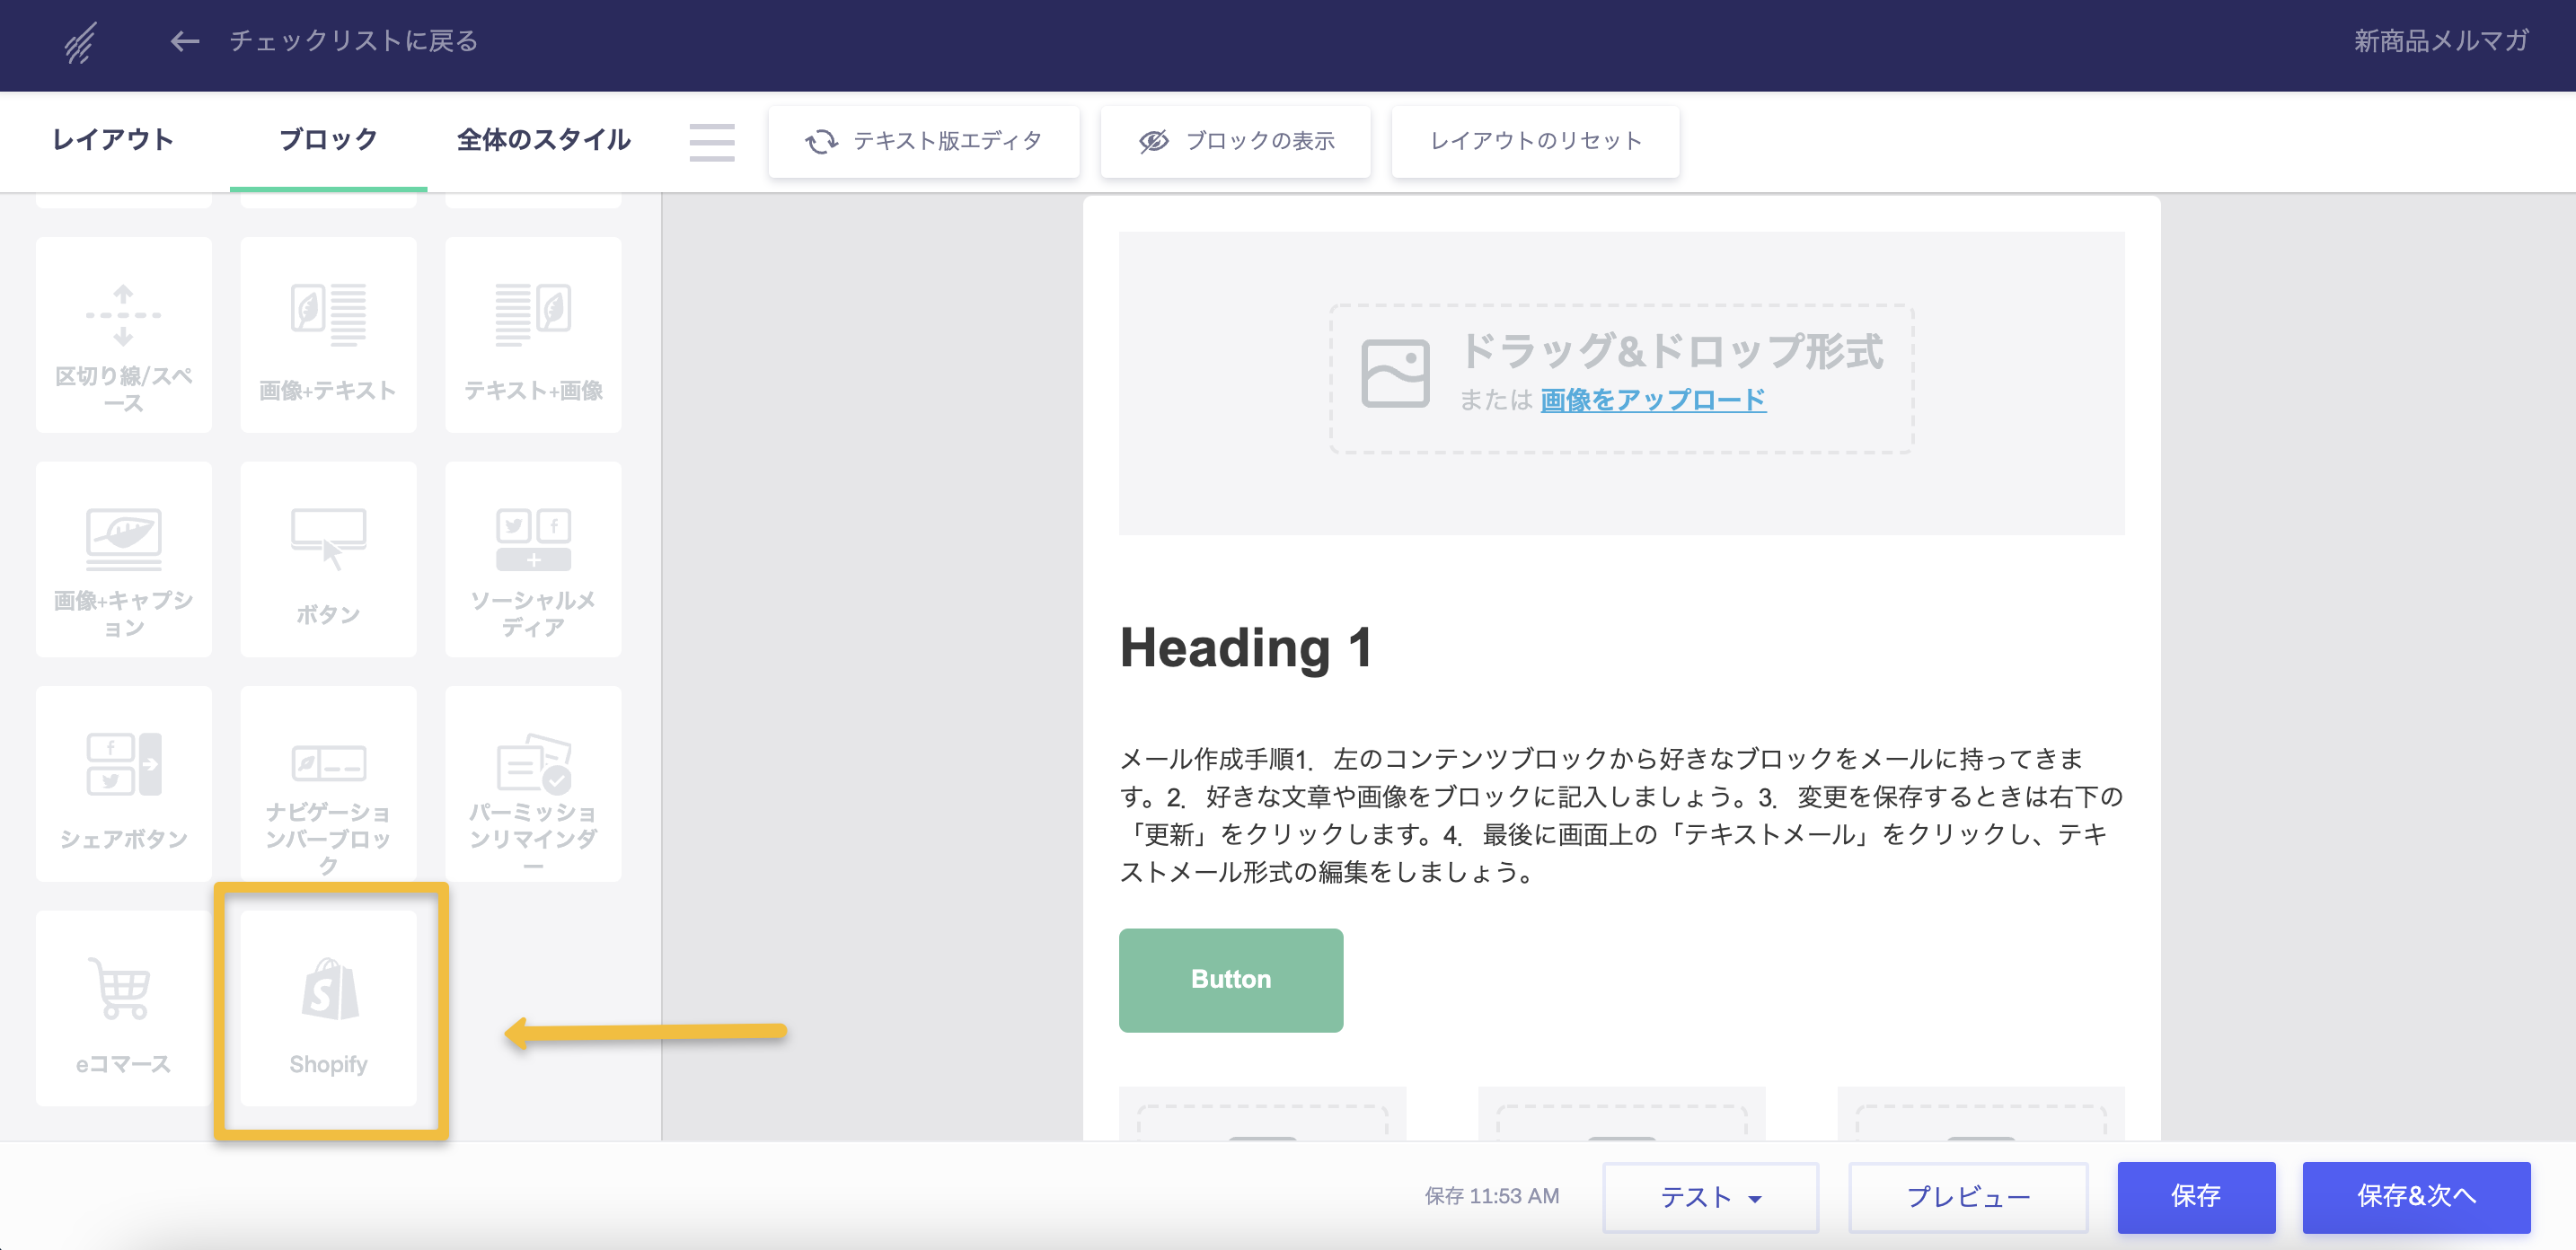Toggle ブロックの表示 visibility
Viewport: 2576px width, 1250px height.
1235,141
